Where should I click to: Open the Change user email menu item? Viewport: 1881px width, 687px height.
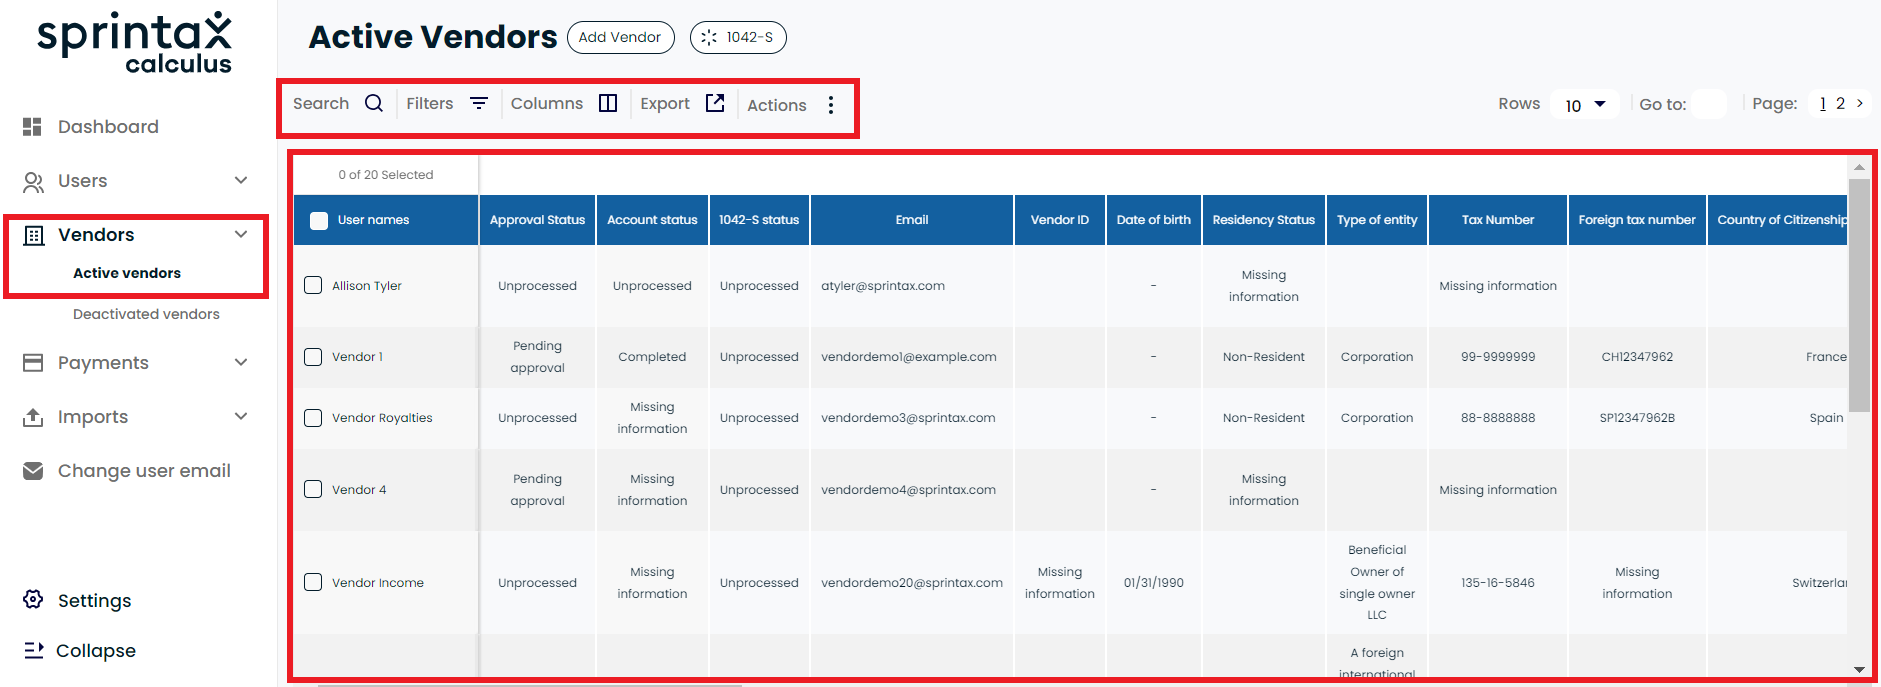[144, 471]
